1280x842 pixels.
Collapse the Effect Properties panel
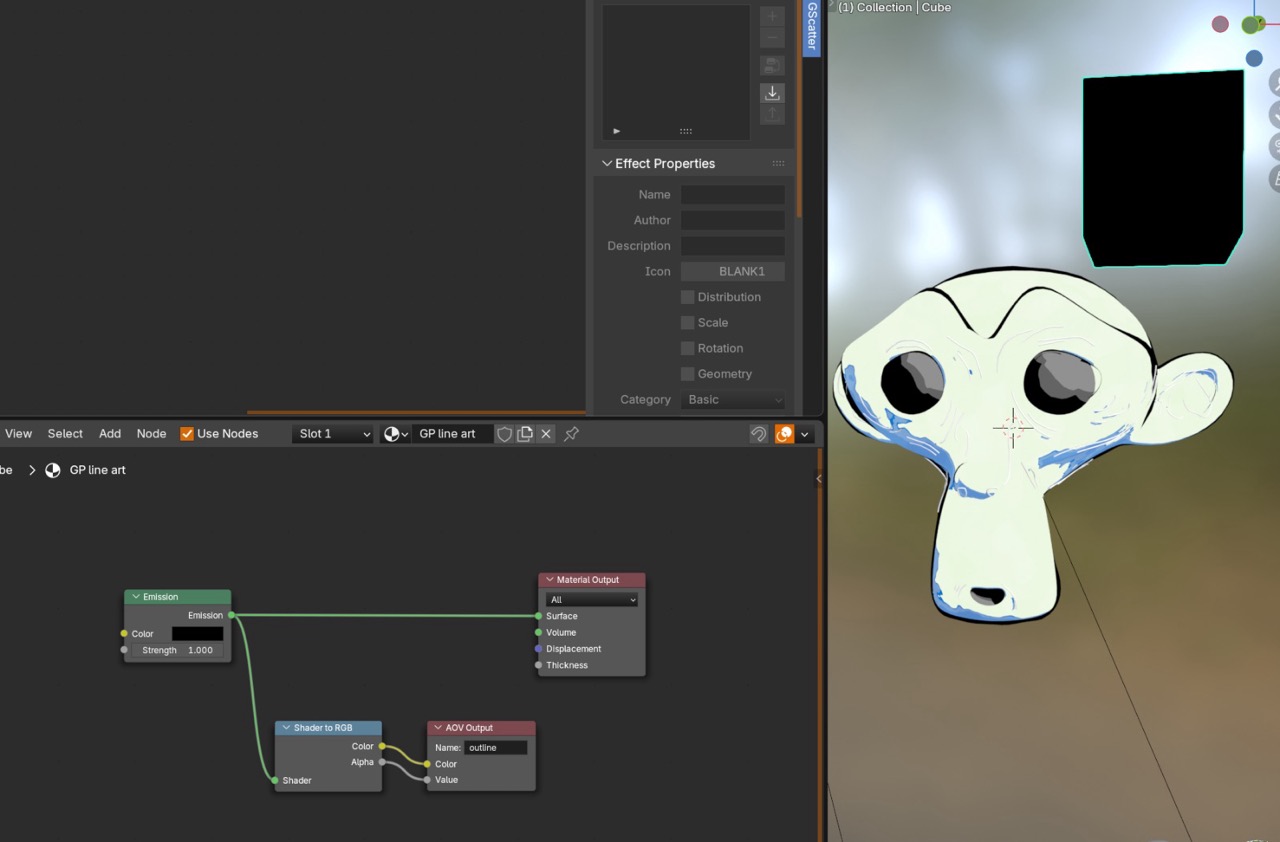pyautogui.click(x=607, y=164)
